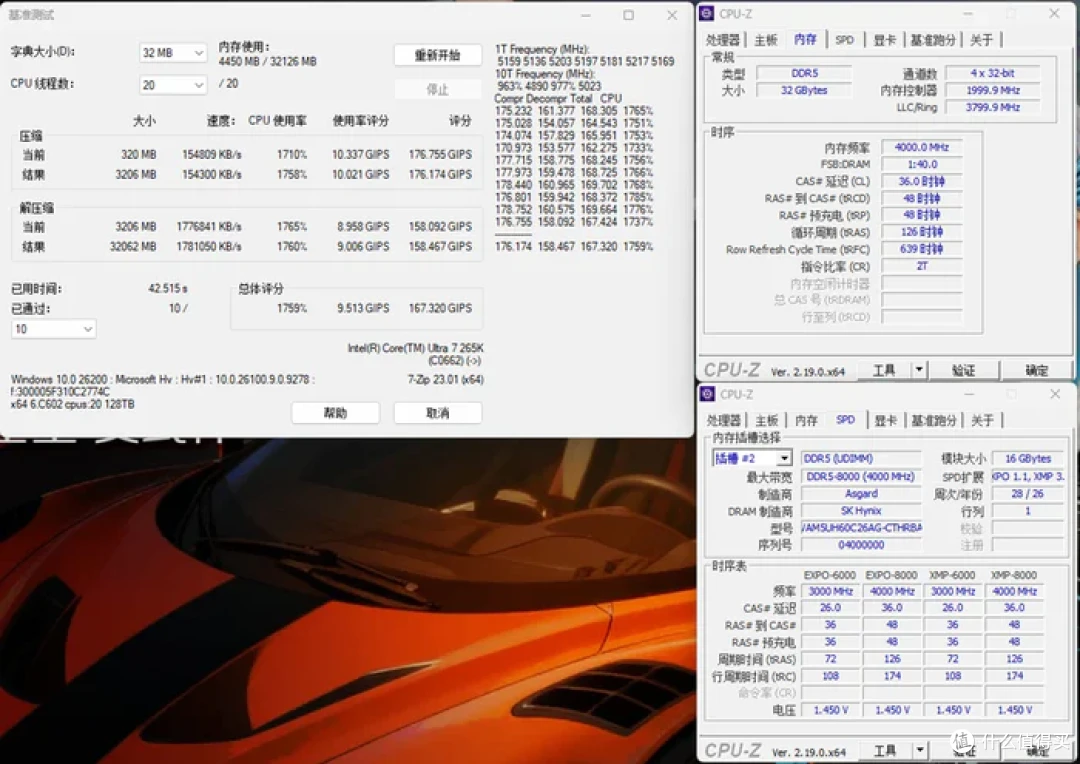The height and width of the screenshot is (764, 1080).
Task: Switch to 主板 tab in the bottom CPU-Z window
Action: [x=766, y=420]
